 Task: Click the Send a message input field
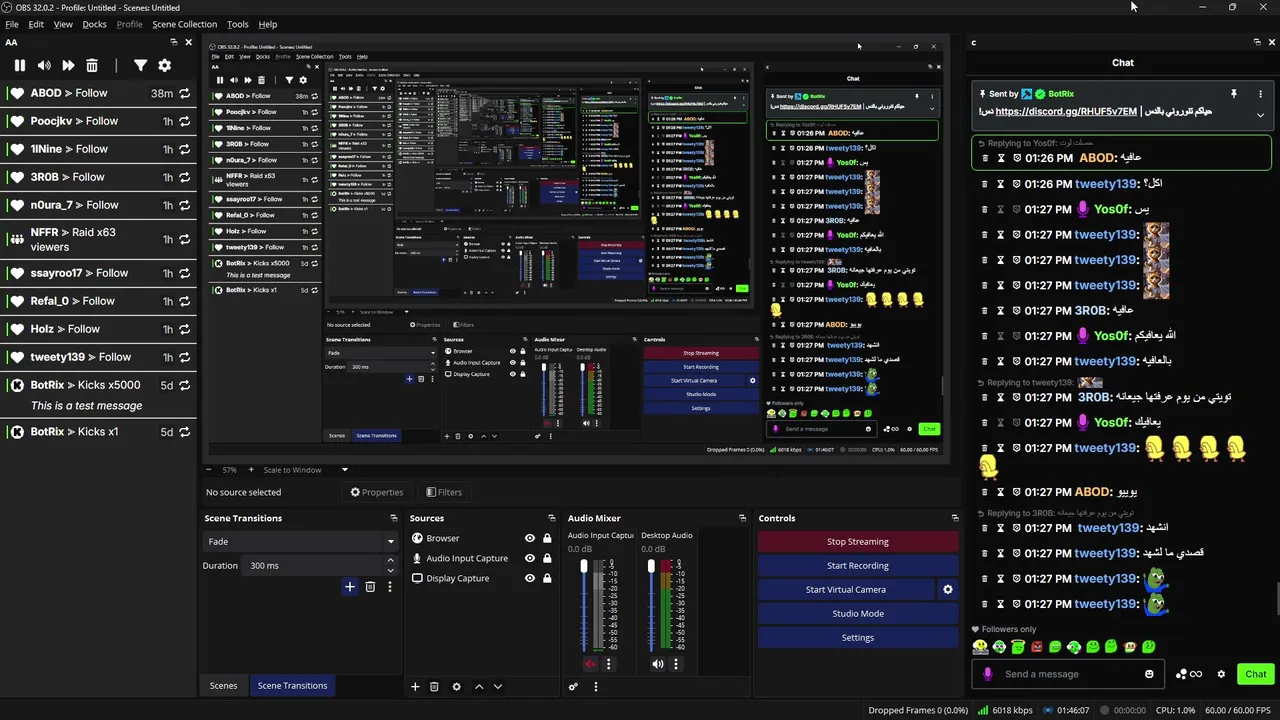(x=1070, y=674)
